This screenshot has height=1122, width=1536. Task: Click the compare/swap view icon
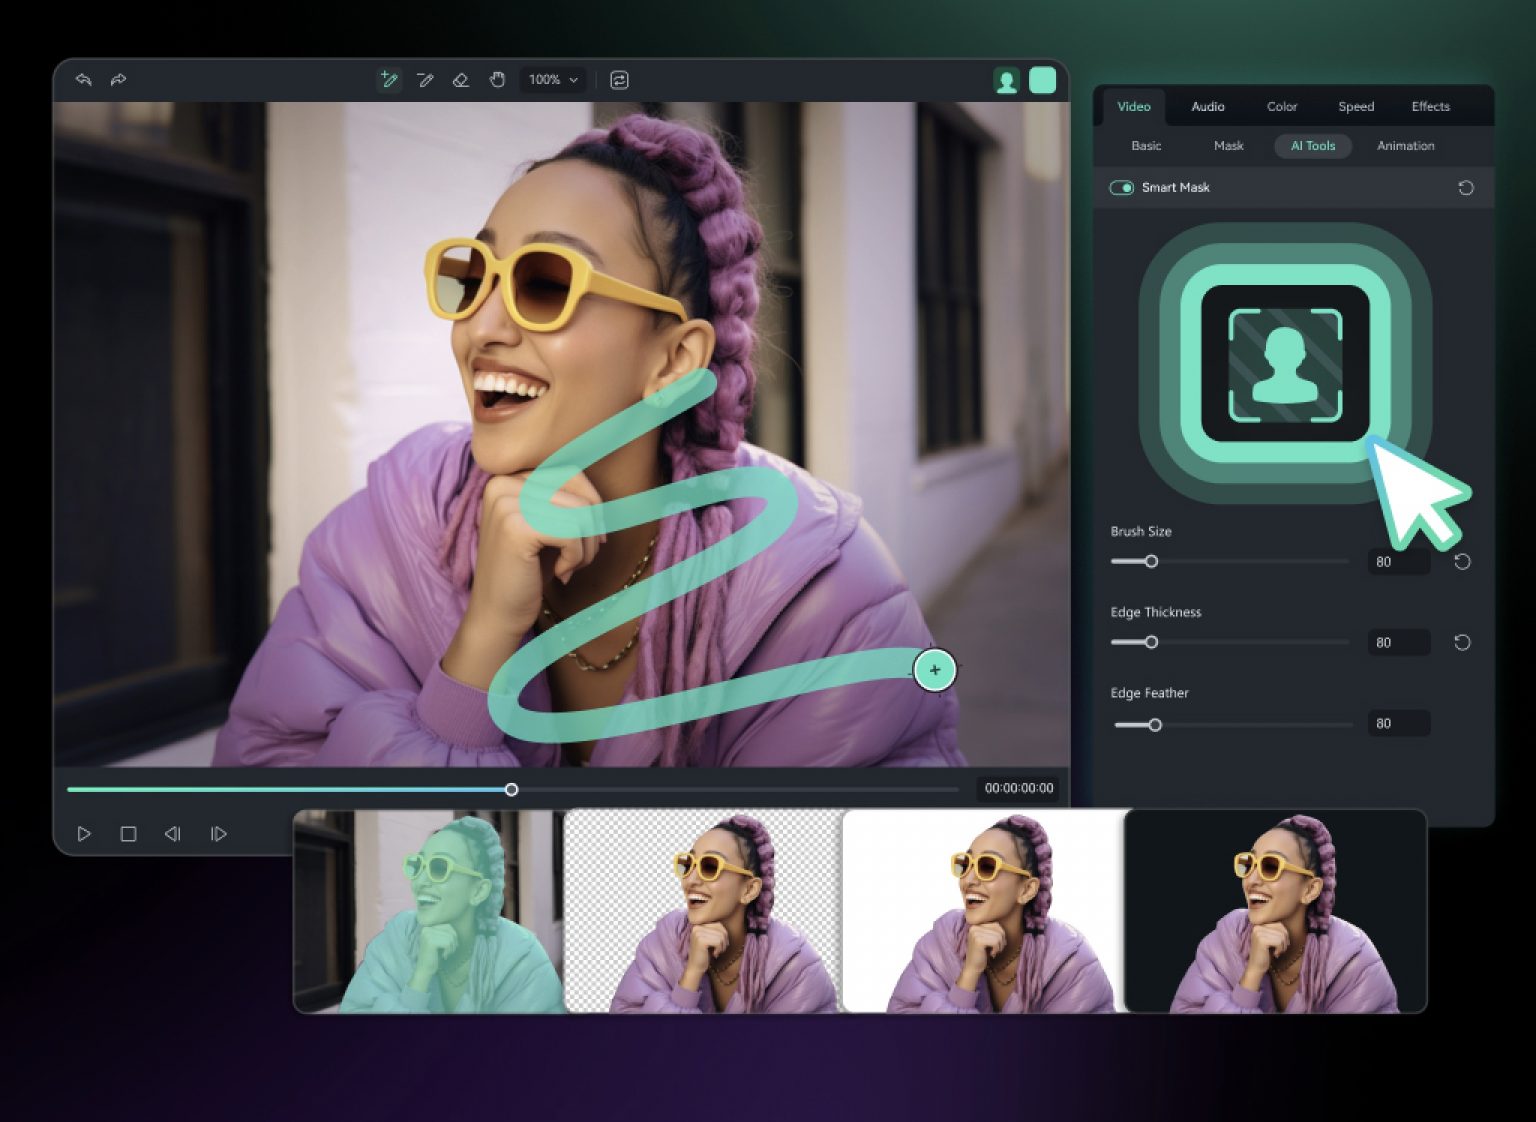(x=619, y=80)
